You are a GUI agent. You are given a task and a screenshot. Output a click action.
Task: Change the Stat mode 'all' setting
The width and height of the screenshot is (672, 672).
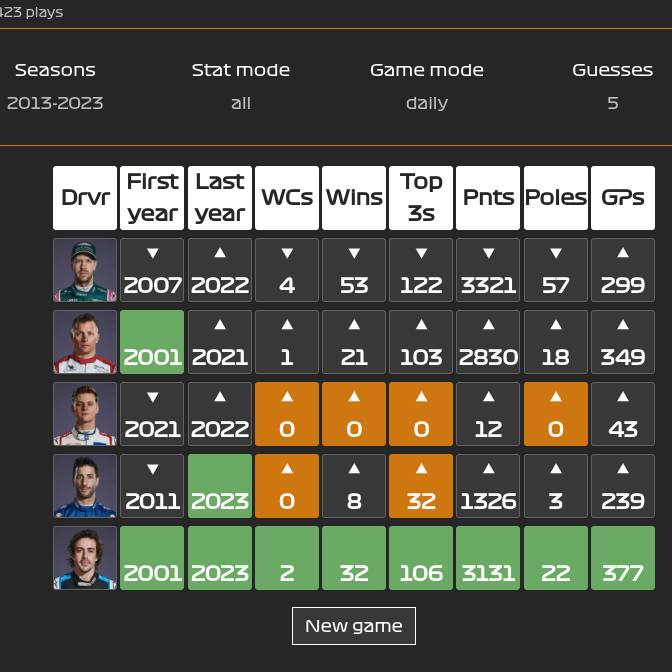coord(240,103)
